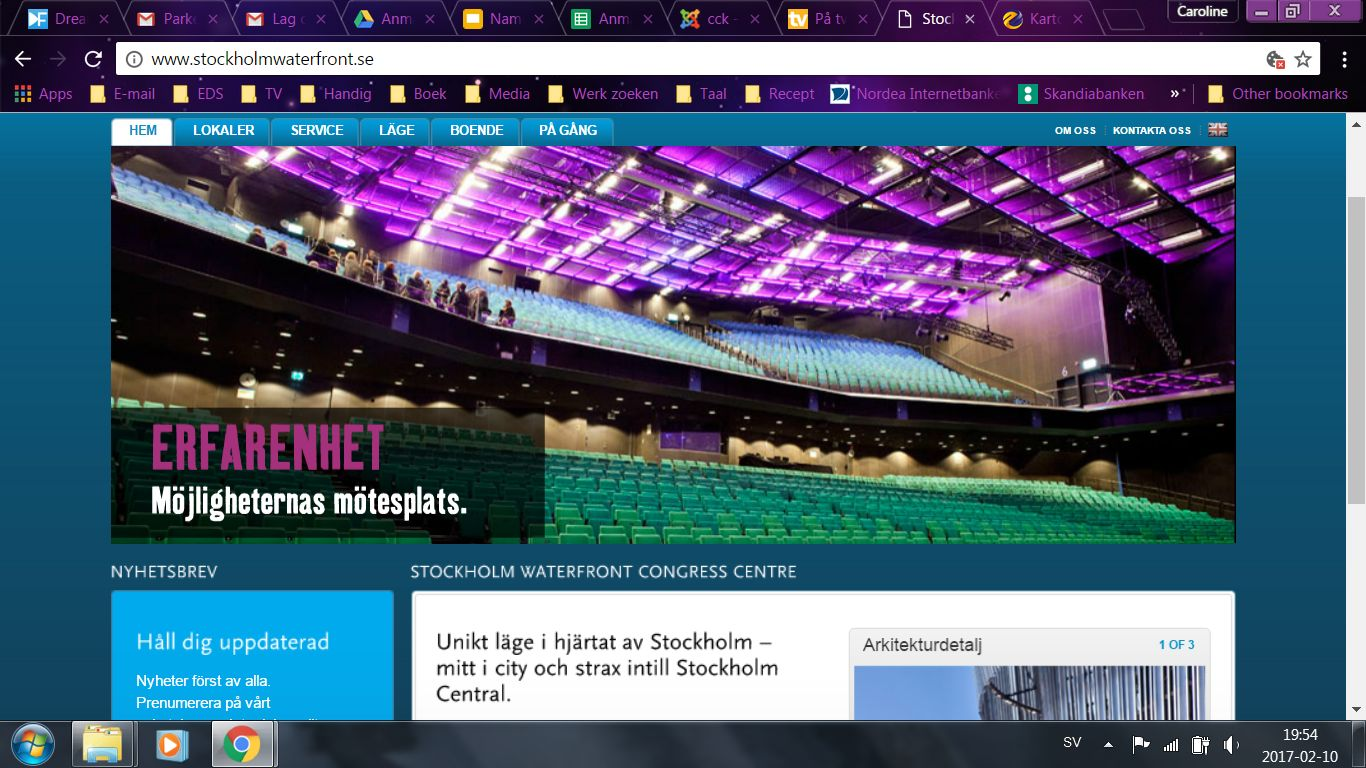Image resolution: width=1366 pixels, height=768 pixels.
Task: Click the forward navigation arrow
Action: 57,59
